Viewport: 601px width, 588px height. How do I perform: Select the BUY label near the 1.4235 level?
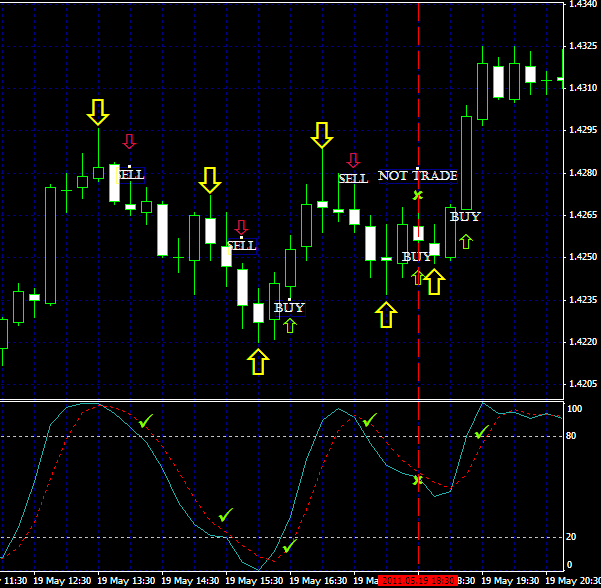pyautogui.click(x=290, y=308)
